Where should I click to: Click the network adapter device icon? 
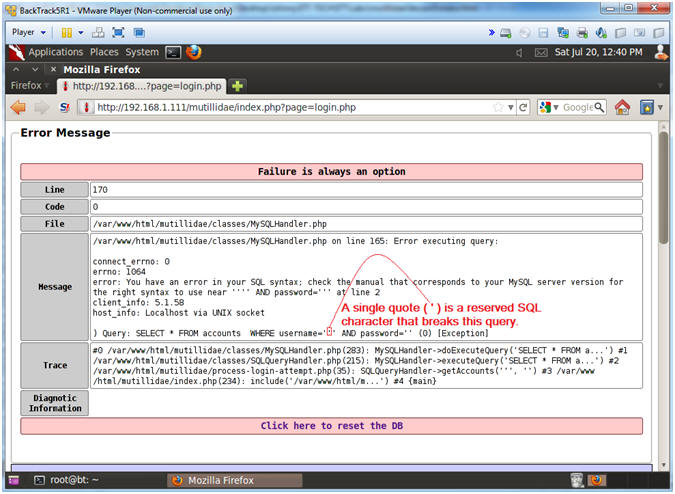pos(563,33)
